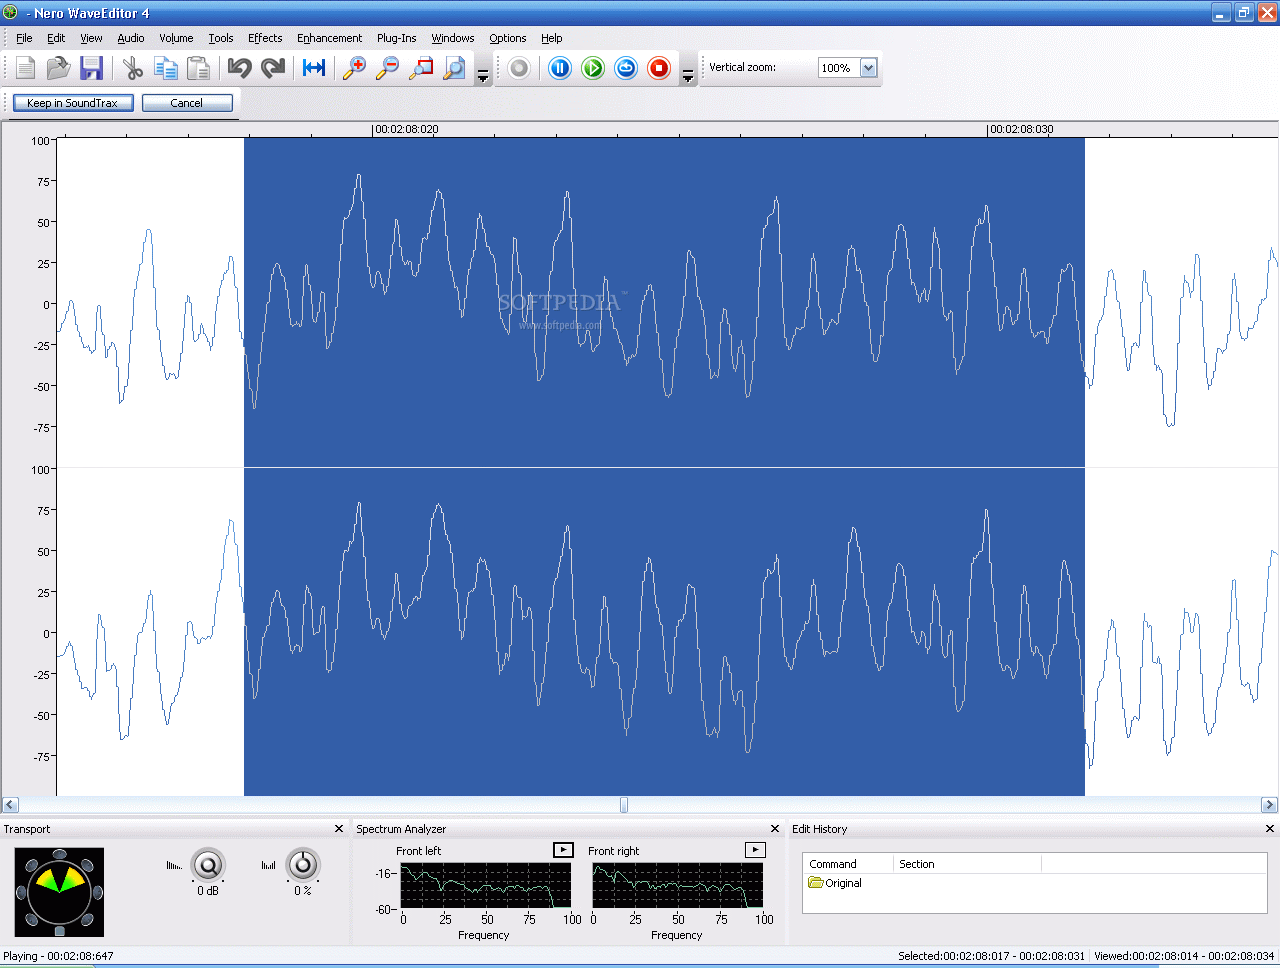Image resolution: width=1280 pixels, height=968 pixels.
Task: Pause audio playback
Action: [x=559, y=68]
